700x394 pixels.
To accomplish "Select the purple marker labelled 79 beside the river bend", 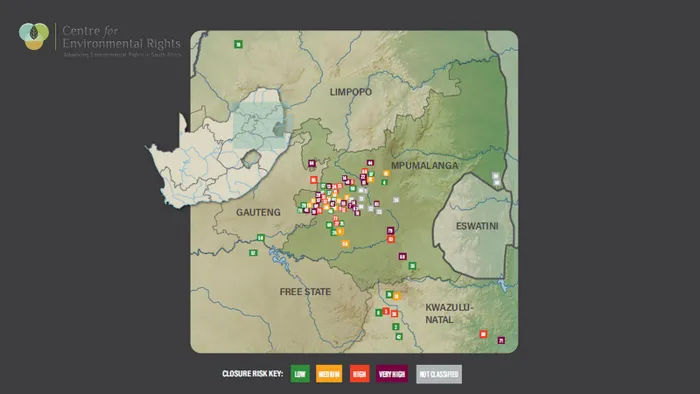I will [x=391, y=231].
